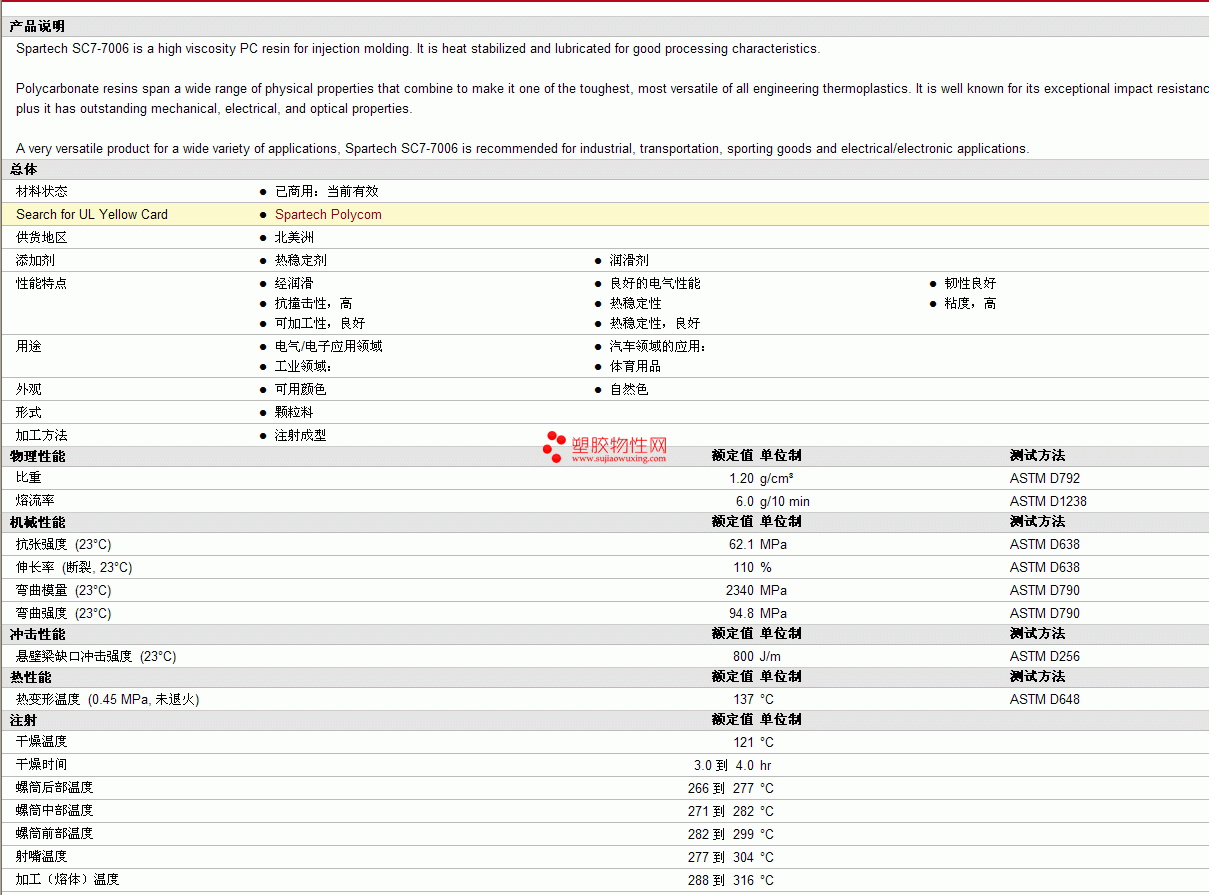Click the 热性能 section header
Screen dimensions: 1209x895
30,677
